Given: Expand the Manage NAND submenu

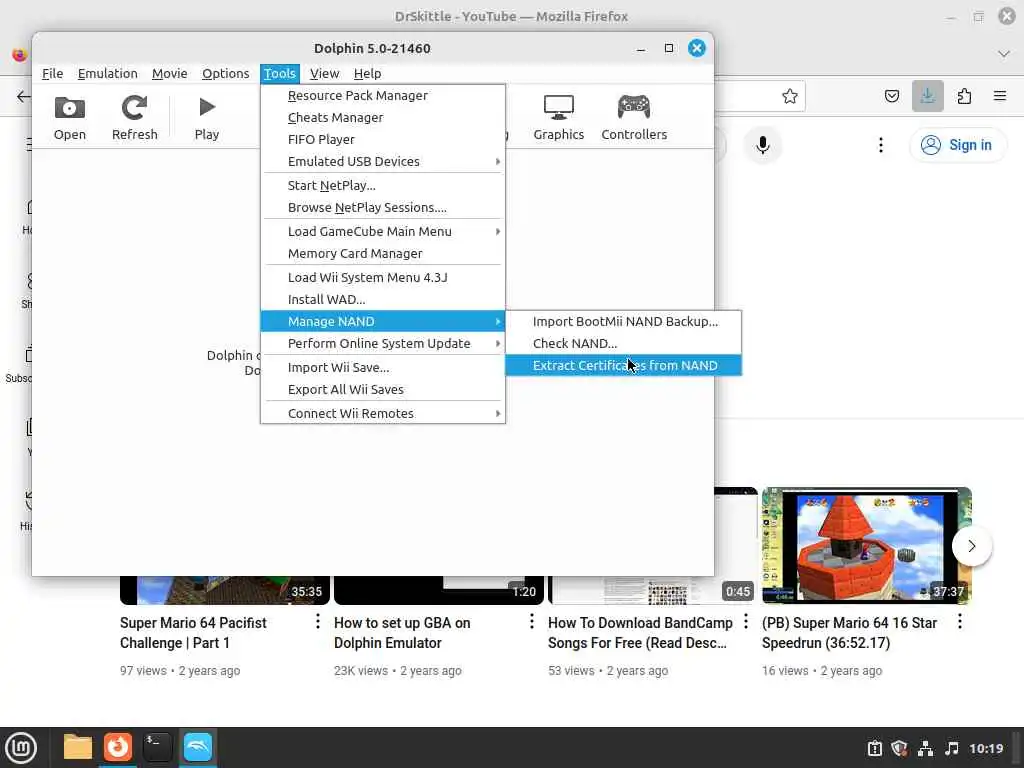Looking at the screenshot, I should click(383, 321).
